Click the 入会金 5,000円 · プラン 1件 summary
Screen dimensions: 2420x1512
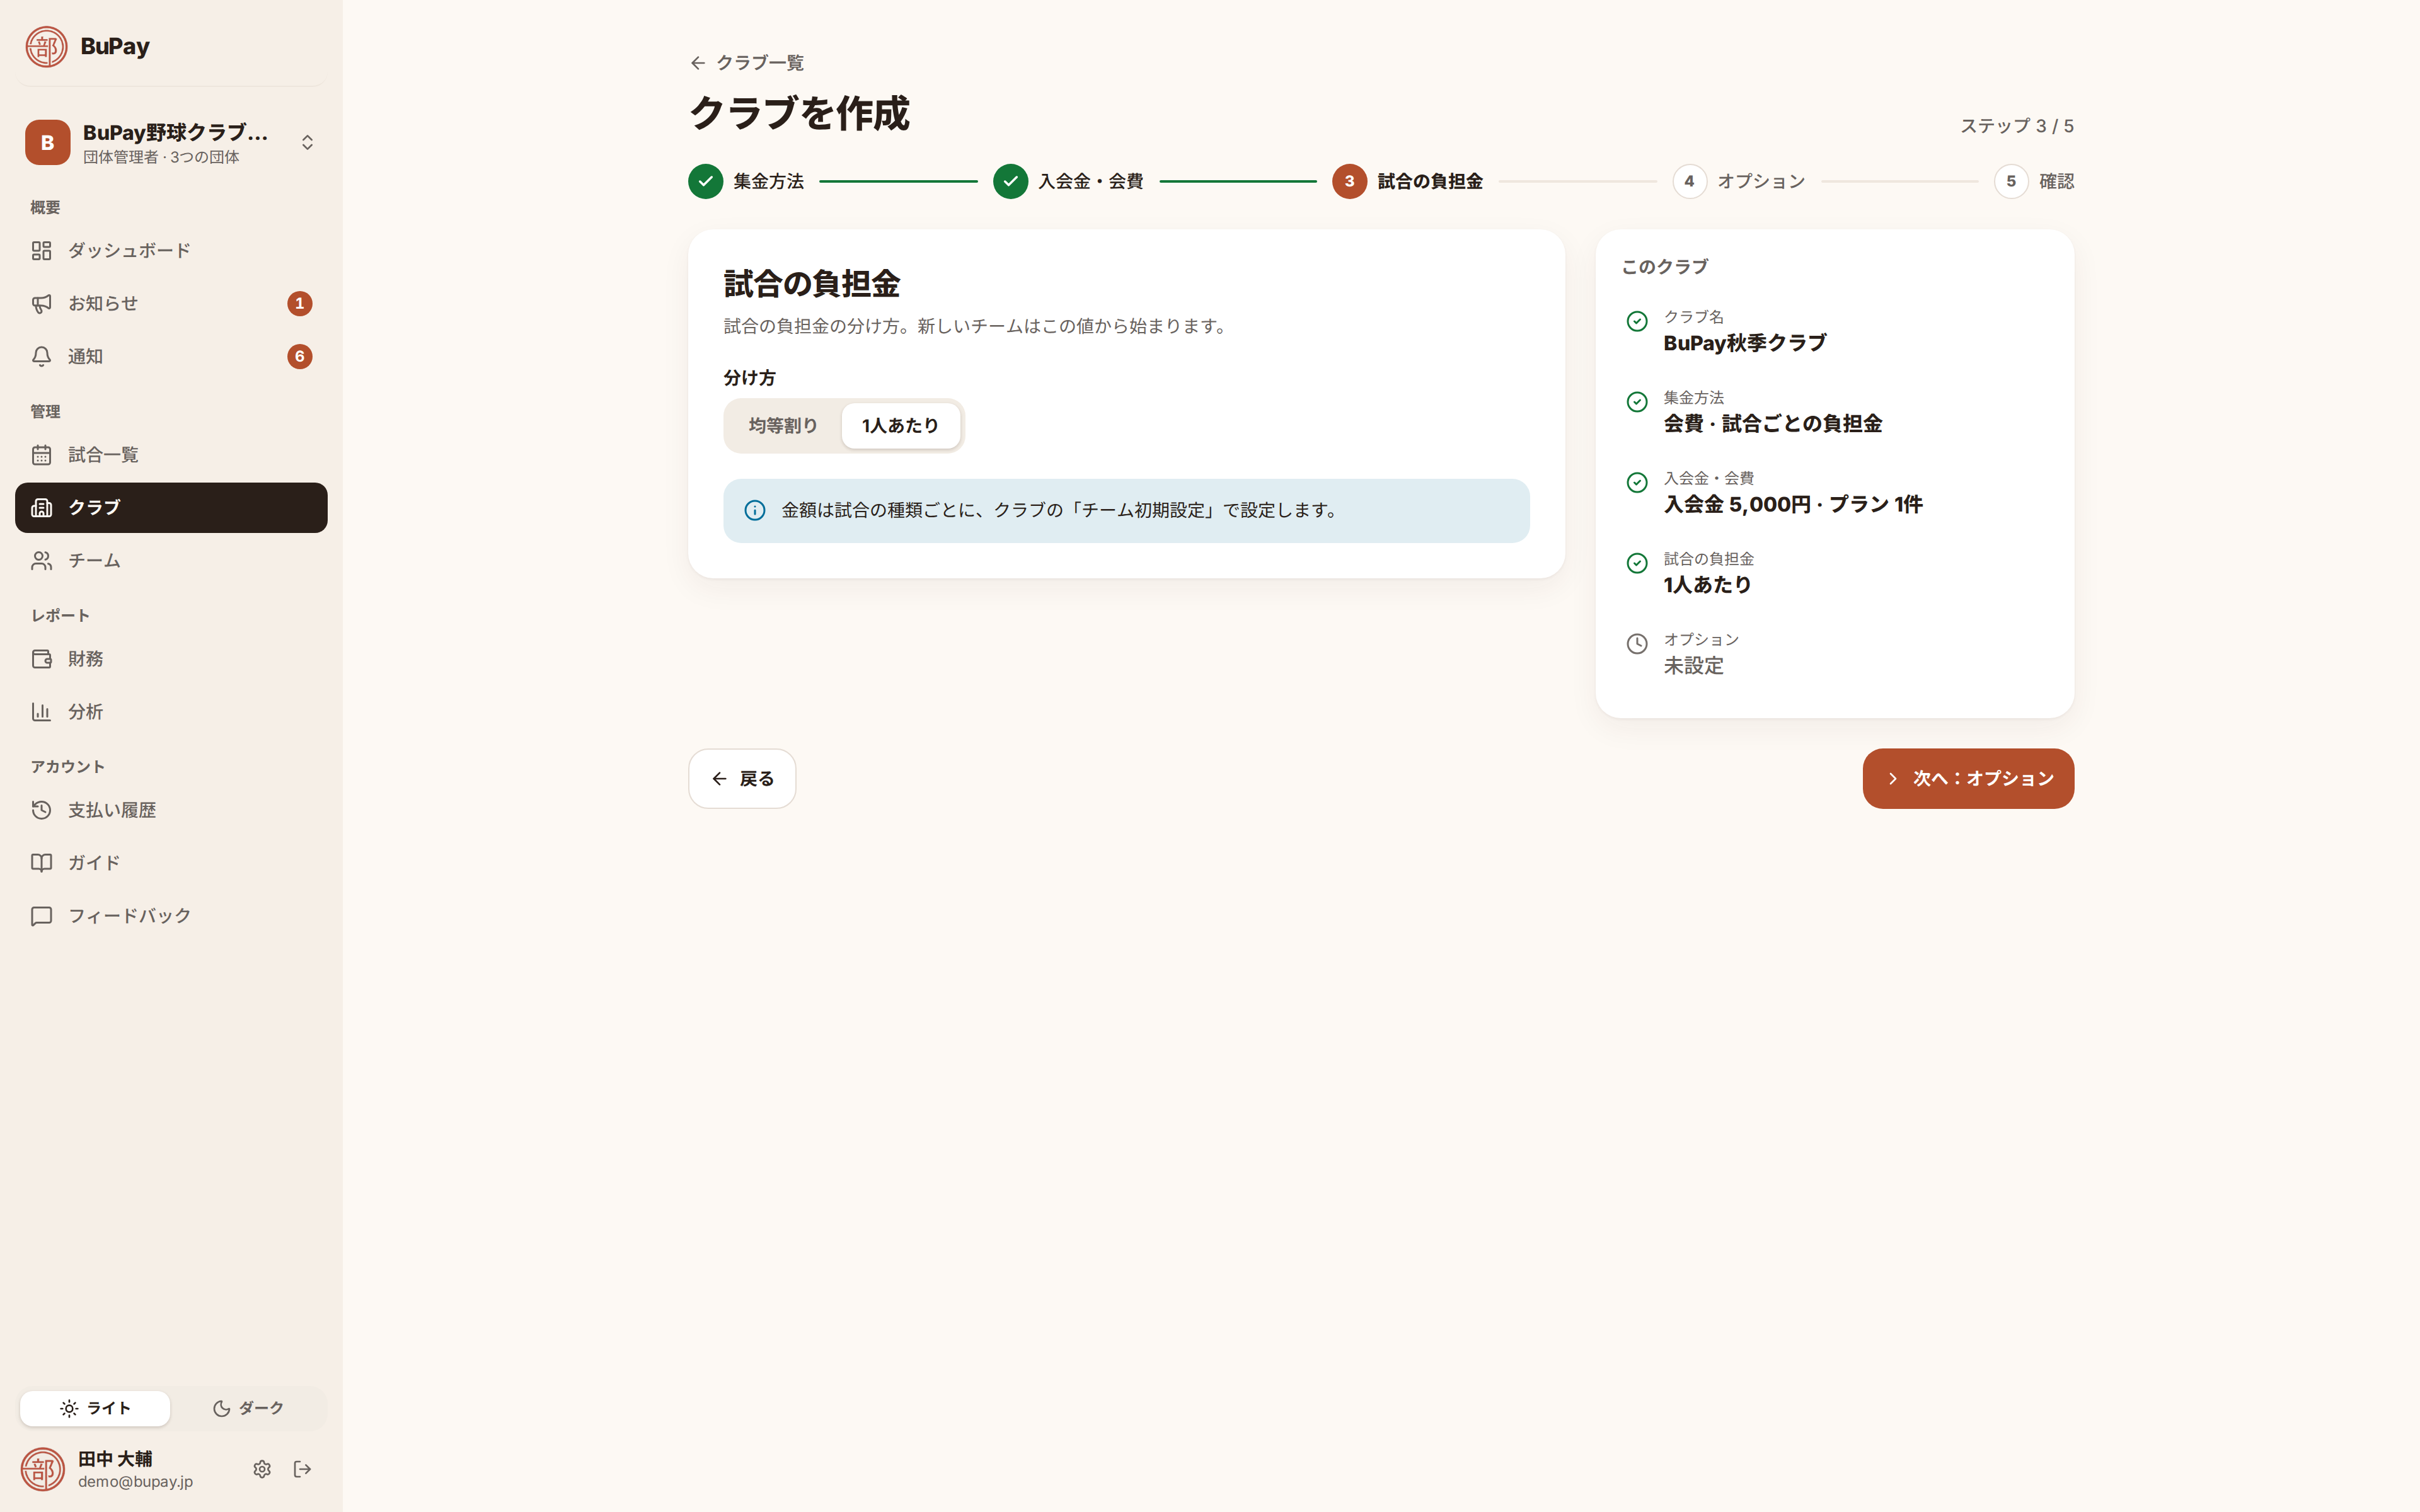[x=1793, y=504]
